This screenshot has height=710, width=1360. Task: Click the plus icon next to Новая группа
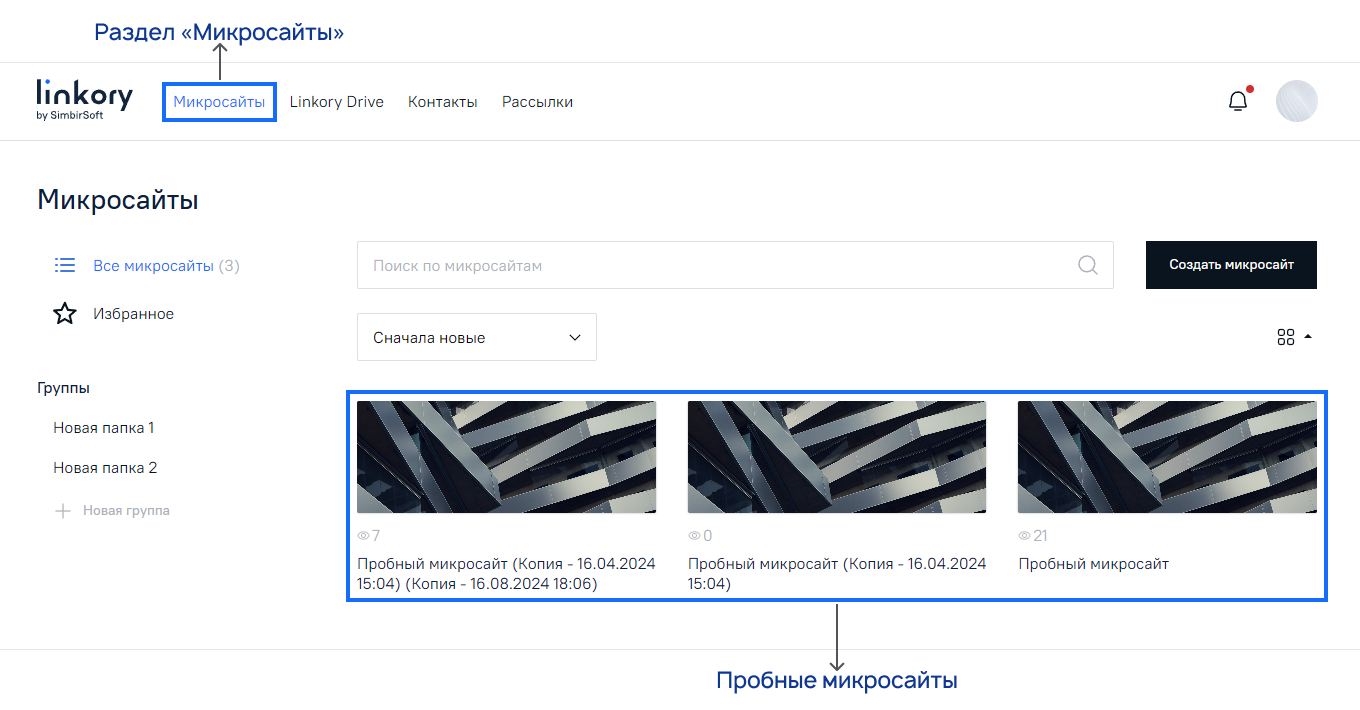click(63, 510)
